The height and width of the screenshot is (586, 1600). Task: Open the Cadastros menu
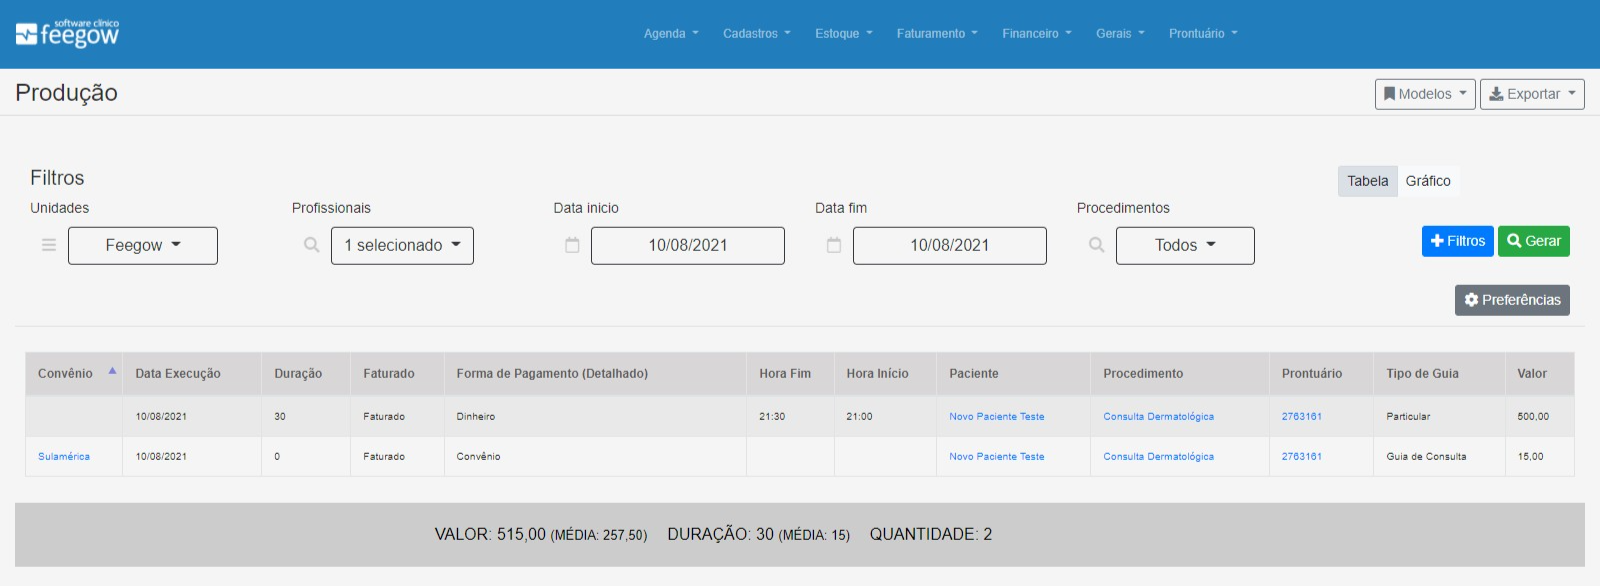tap(757, 34)
